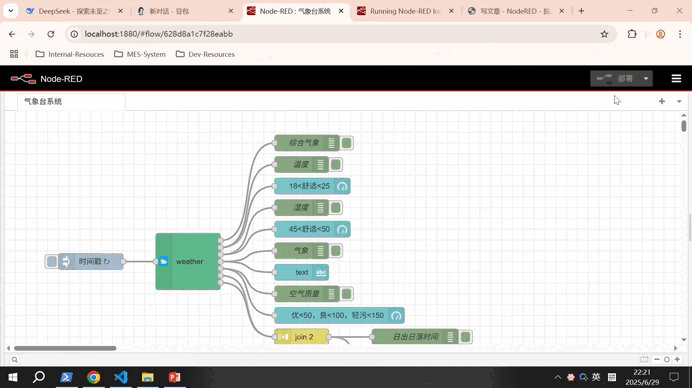
Task: Open Visual Studio Code from taskbar
Action: [x=120, y=377]
